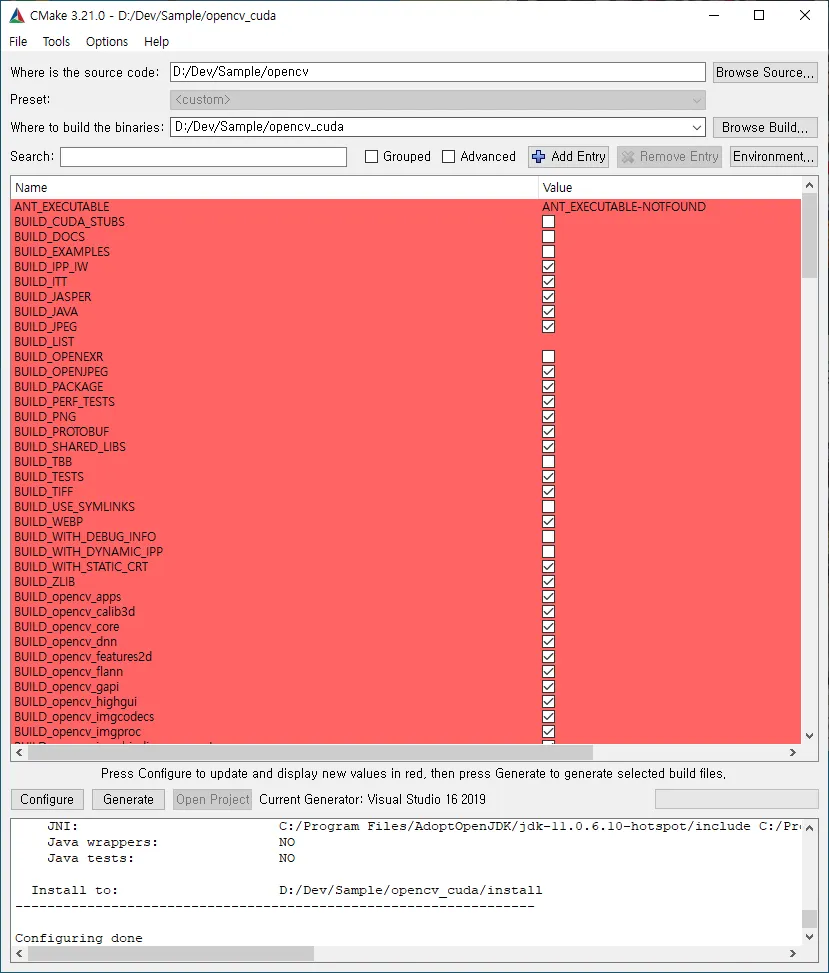This screenshot has height=973, width=829.
Task: Check the BUILD_EXAMPLES option
Action: (x=549, y=251)
